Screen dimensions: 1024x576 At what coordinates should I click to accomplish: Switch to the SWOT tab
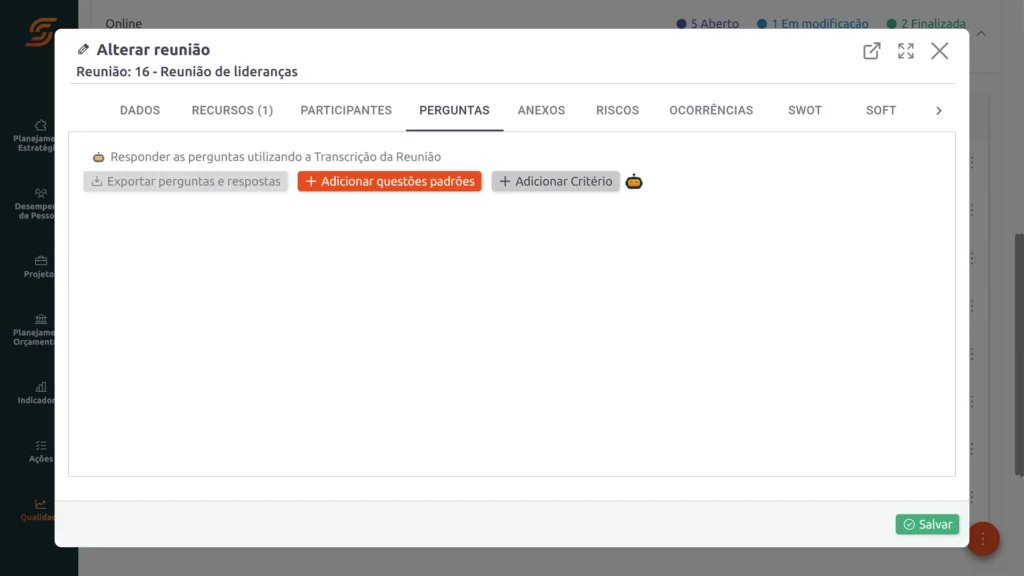coord(804,110)
